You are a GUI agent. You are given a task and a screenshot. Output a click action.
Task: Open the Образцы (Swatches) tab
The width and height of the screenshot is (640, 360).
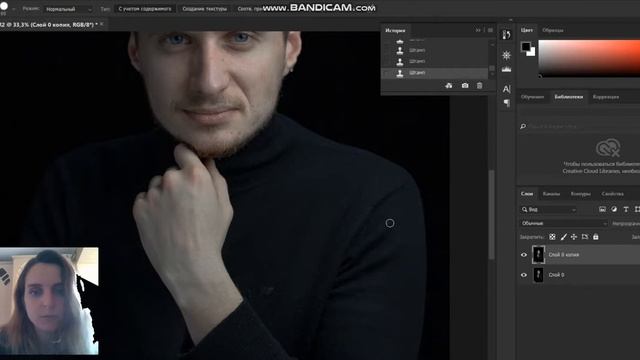click(553, 30)
